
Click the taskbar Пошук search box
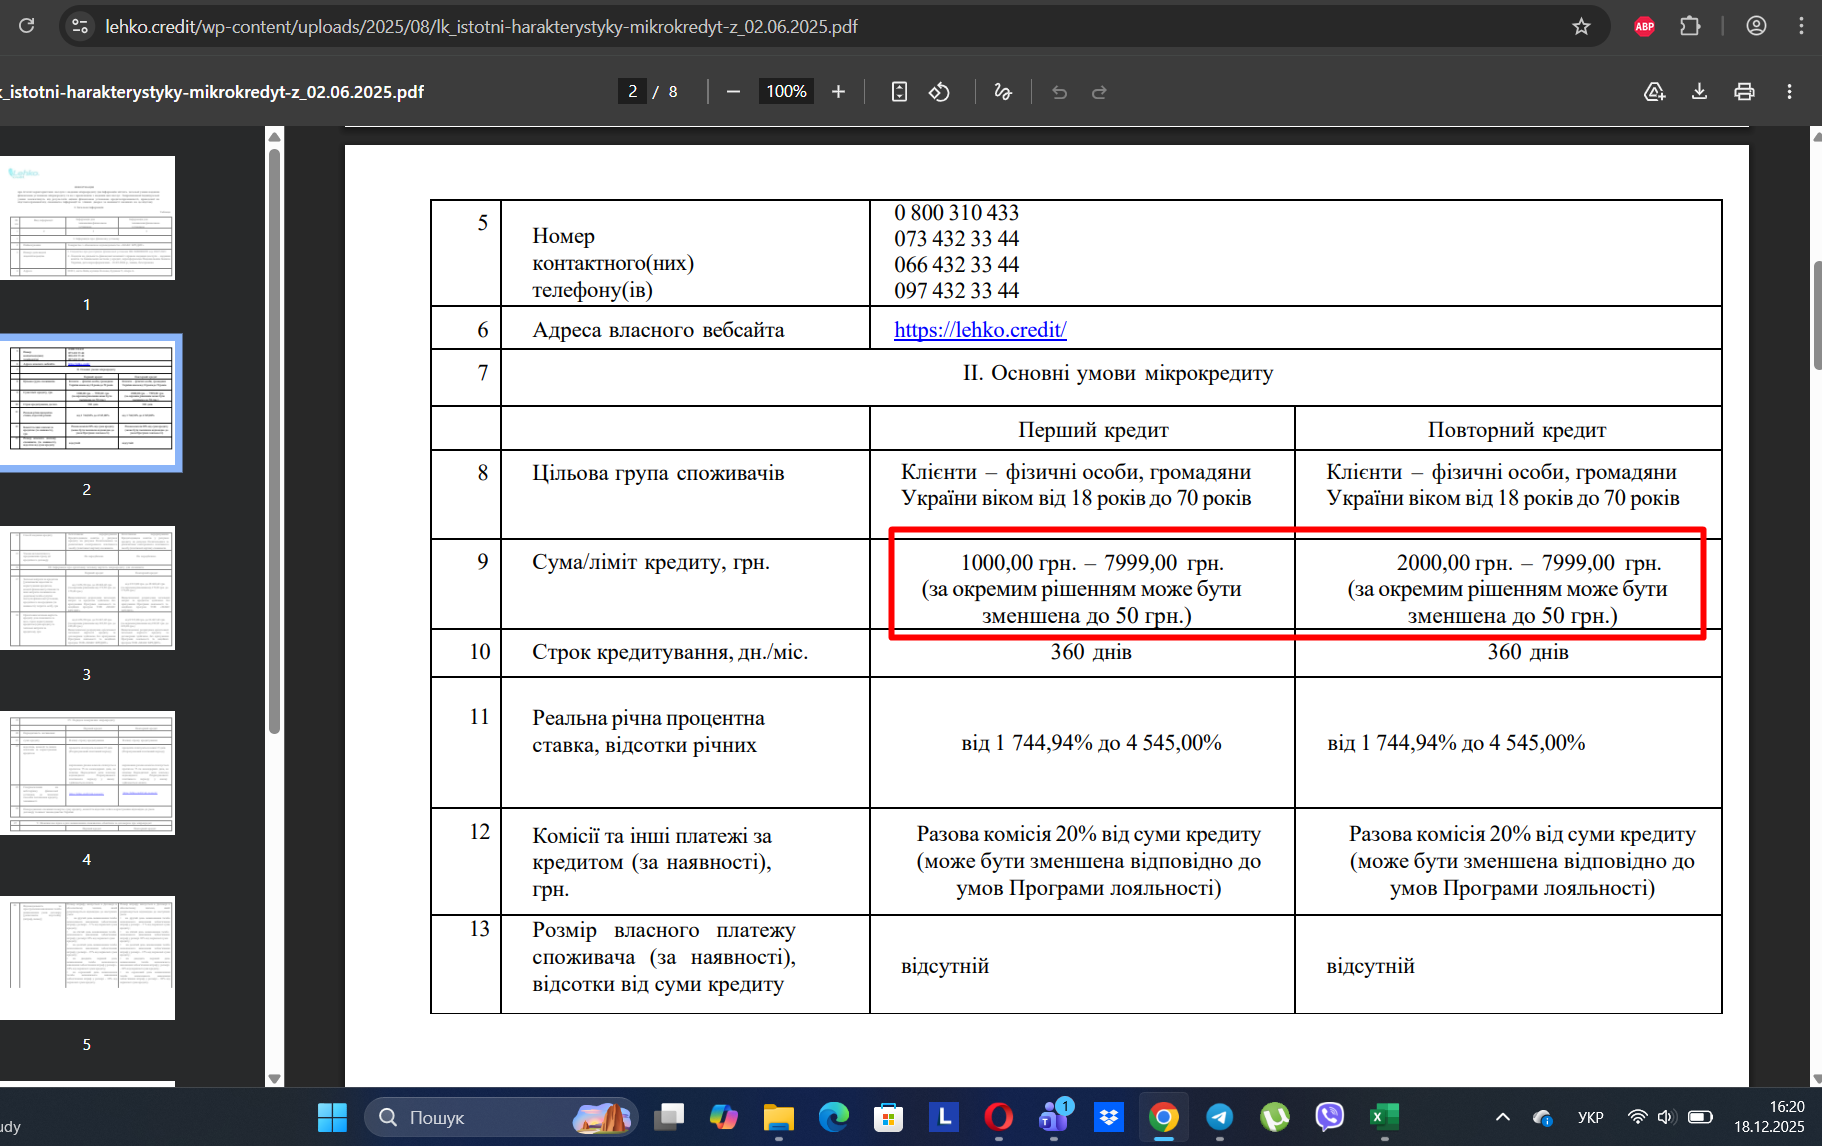click(501, 1117)
